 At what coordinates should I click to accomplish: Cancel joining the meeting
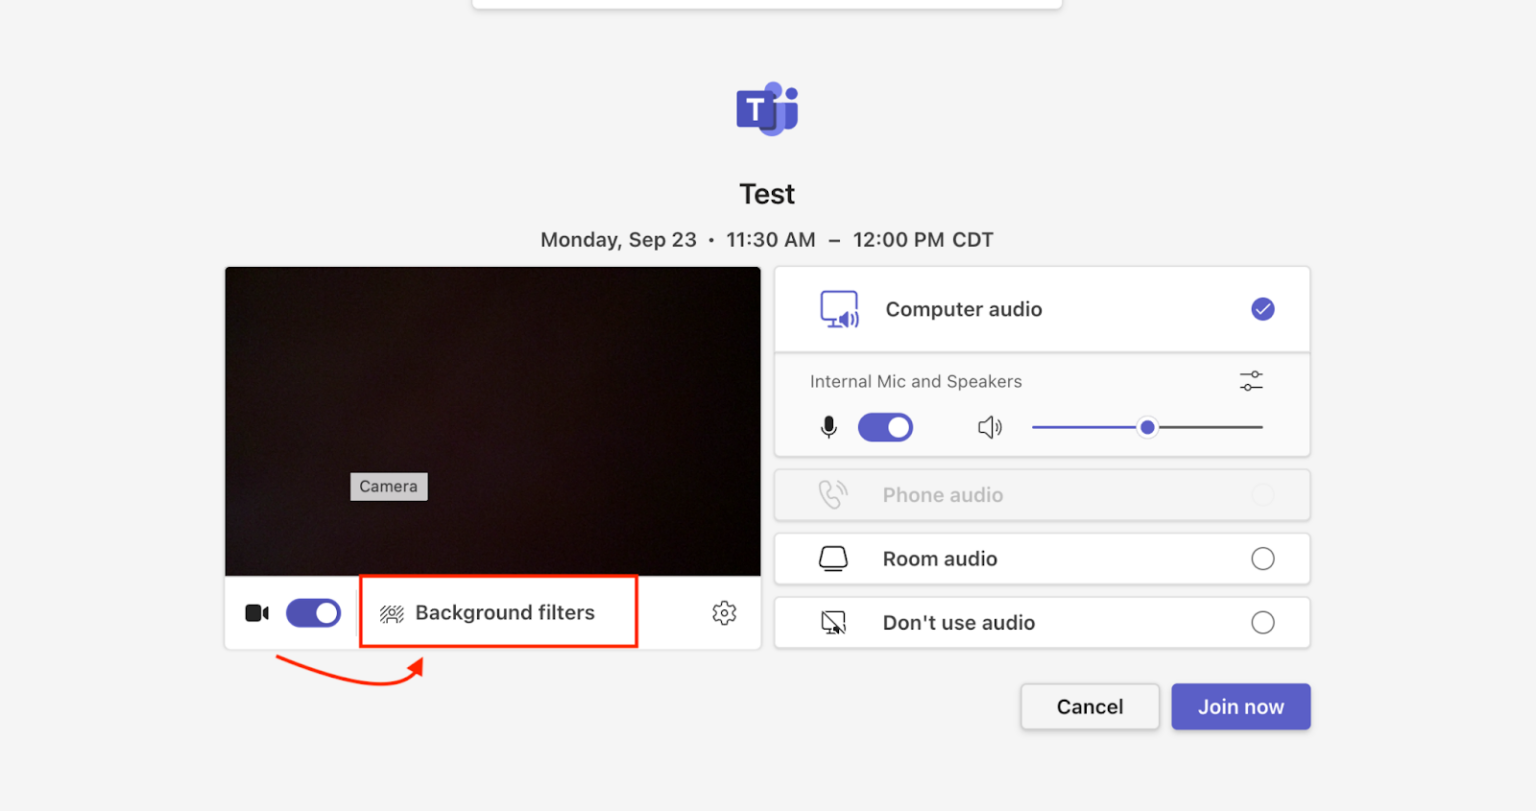click(x=1089, y=706)
